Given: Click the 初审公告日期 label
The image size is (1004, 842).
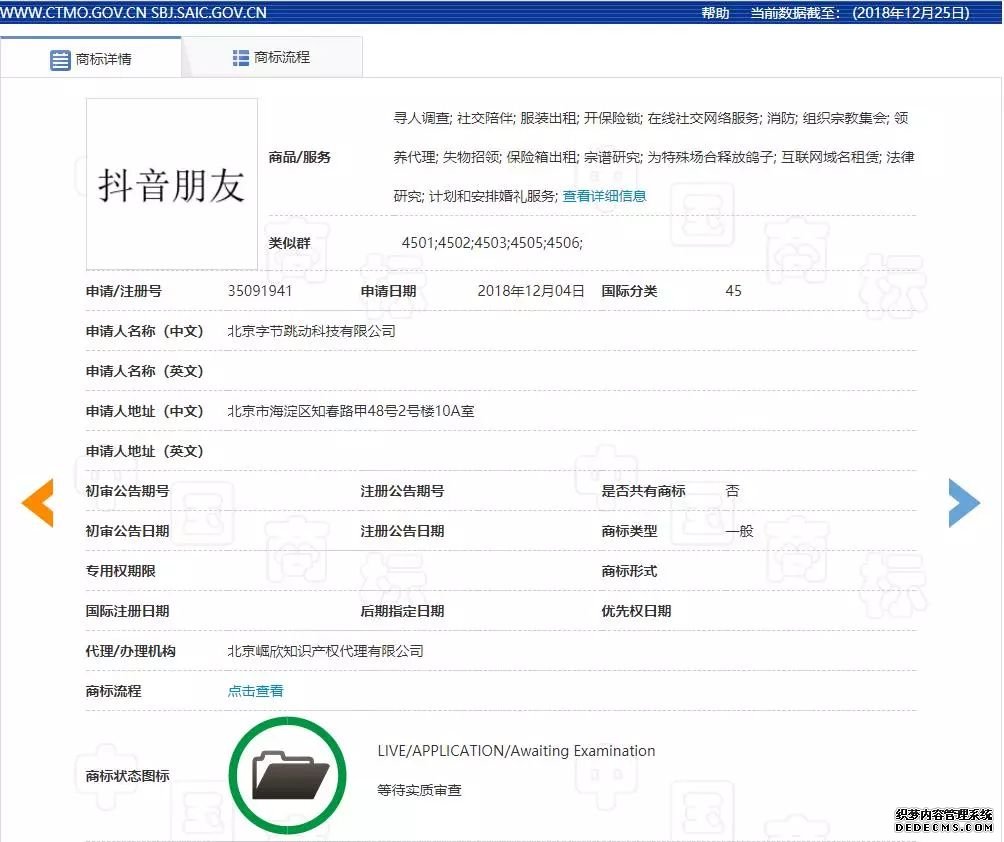Looking at the screenshot, I should pos(127,531).
